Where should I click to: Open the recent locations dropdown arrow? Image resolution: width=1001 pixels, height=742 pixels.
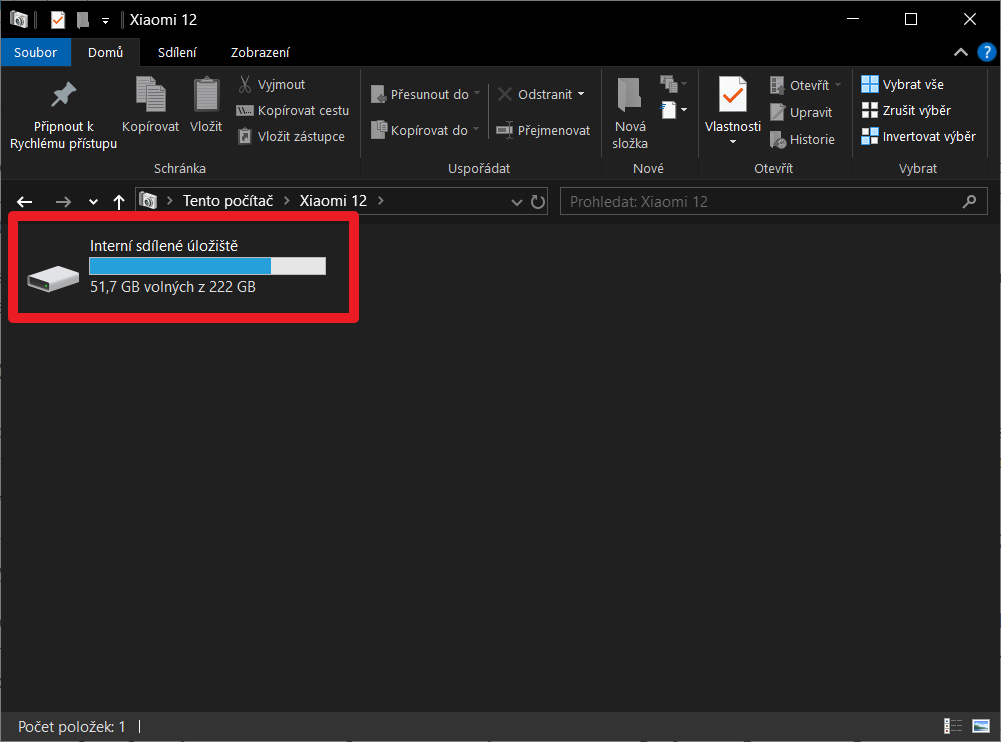(x=93, y=202)
